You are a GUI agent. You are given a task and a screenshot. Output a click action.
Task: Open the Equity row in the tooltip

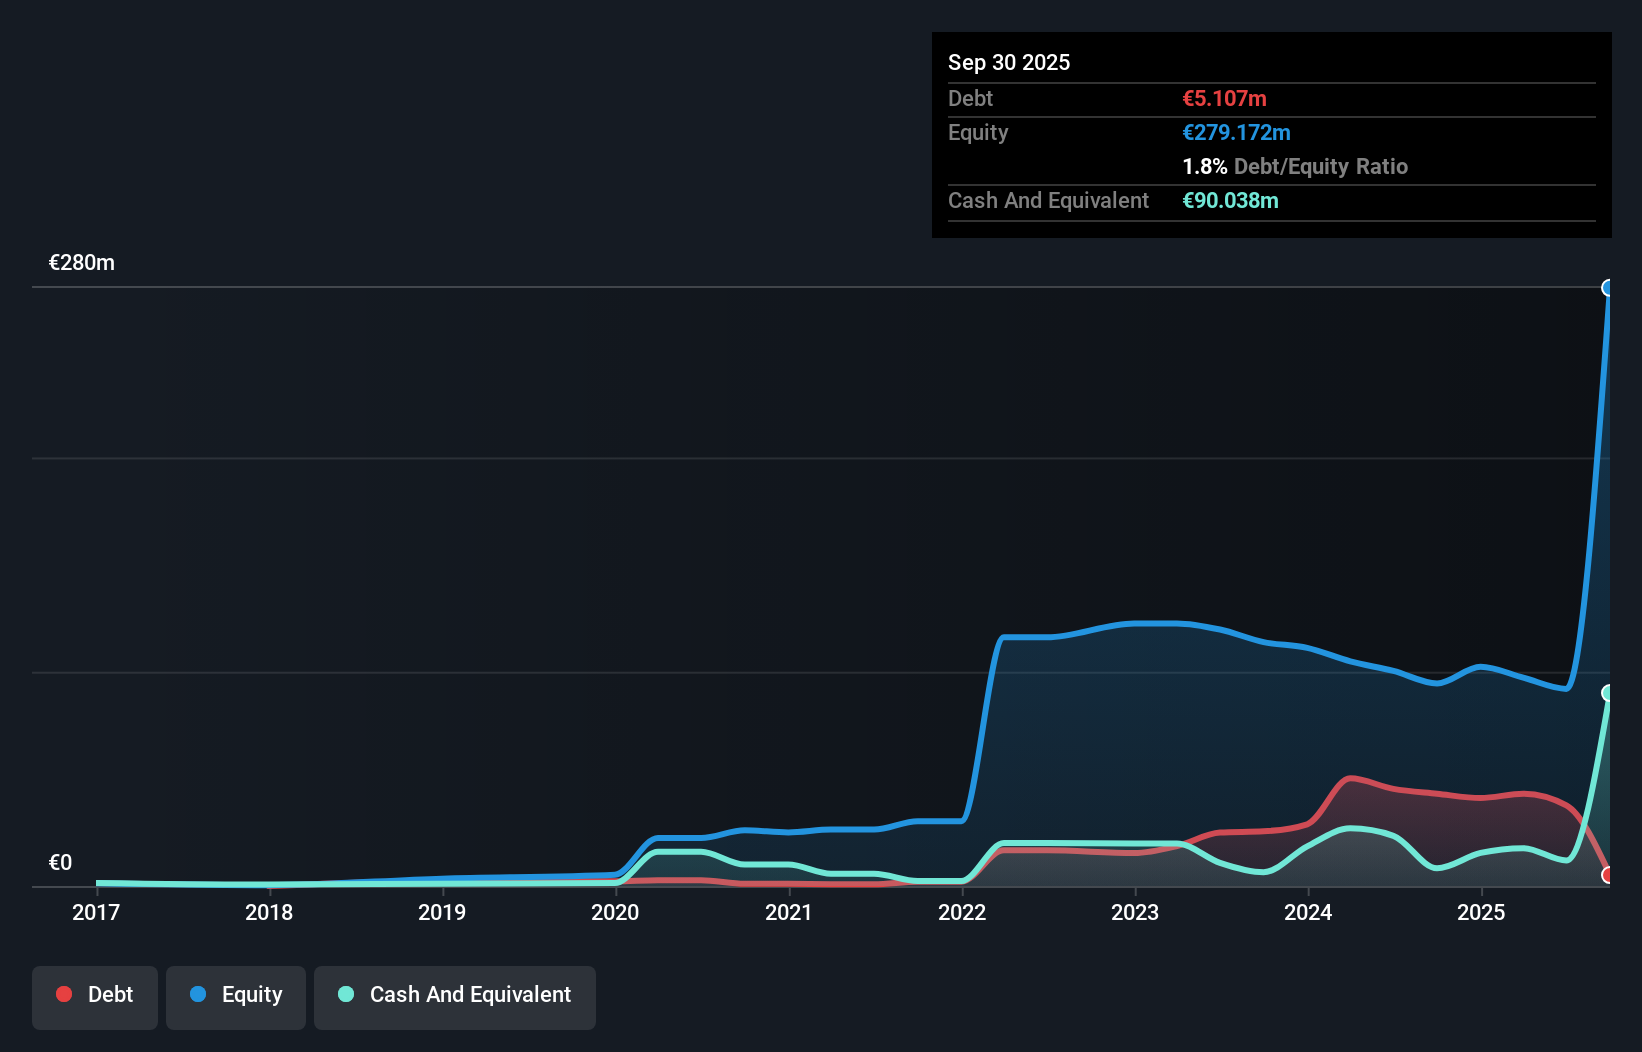pos(977,132)
